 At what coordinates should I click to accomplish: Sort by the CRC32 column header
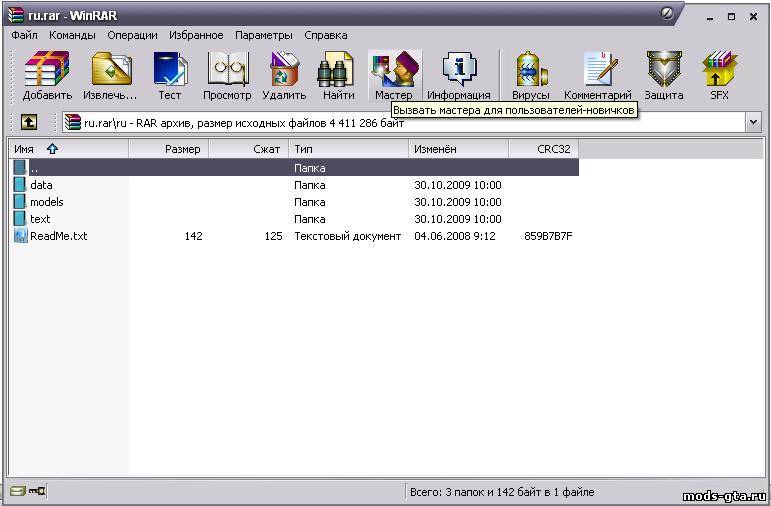pyautogui.click(x=544, y=149)
